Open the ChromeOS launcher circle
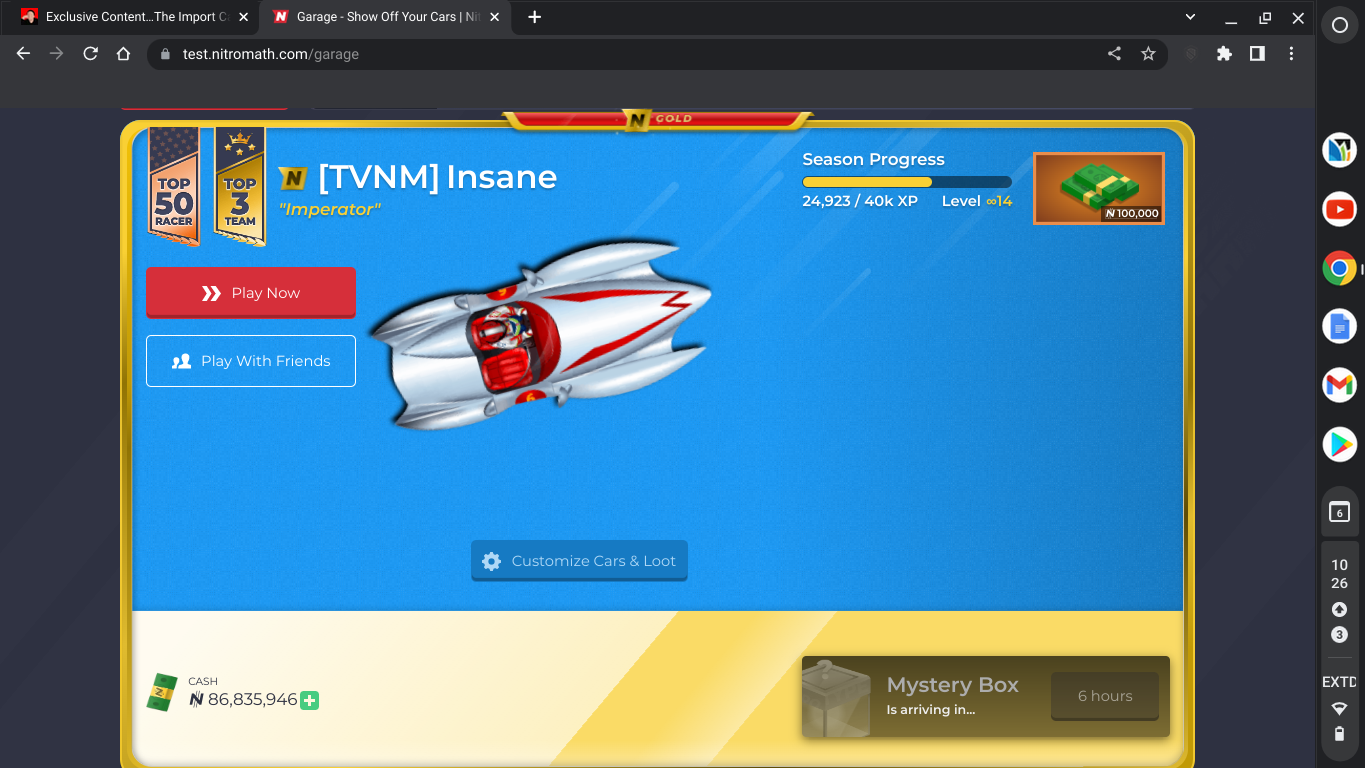Screen dimensions: 1365x768 point(1339,26)
